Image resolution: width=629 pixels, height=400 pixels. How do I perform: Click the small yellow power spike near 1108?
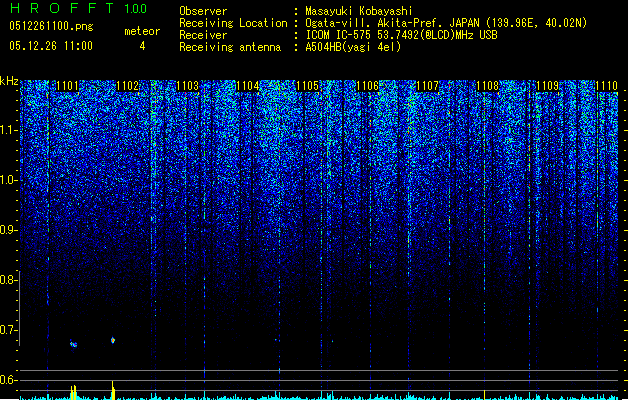pyautogui.click(x=485, y=394)
